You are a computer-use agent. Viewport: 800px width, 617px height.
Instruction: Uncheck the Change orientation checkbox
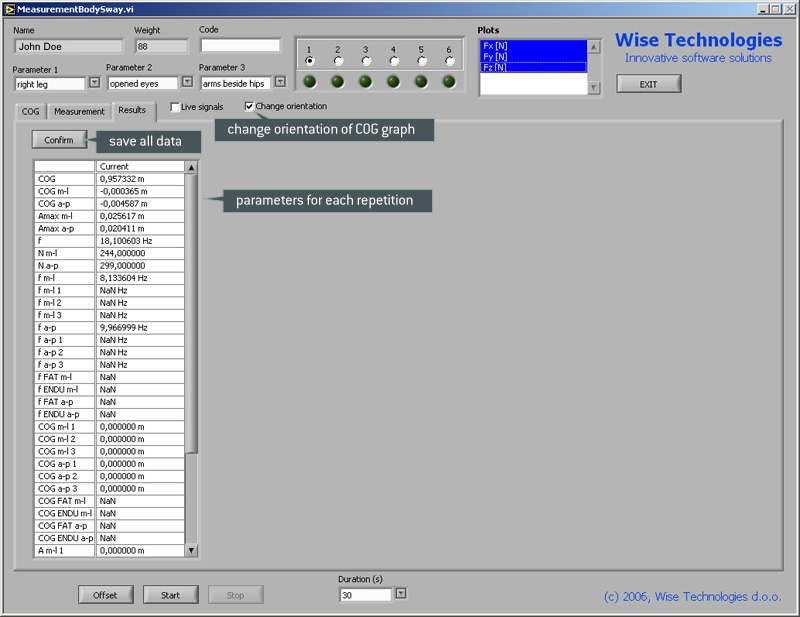249,106
